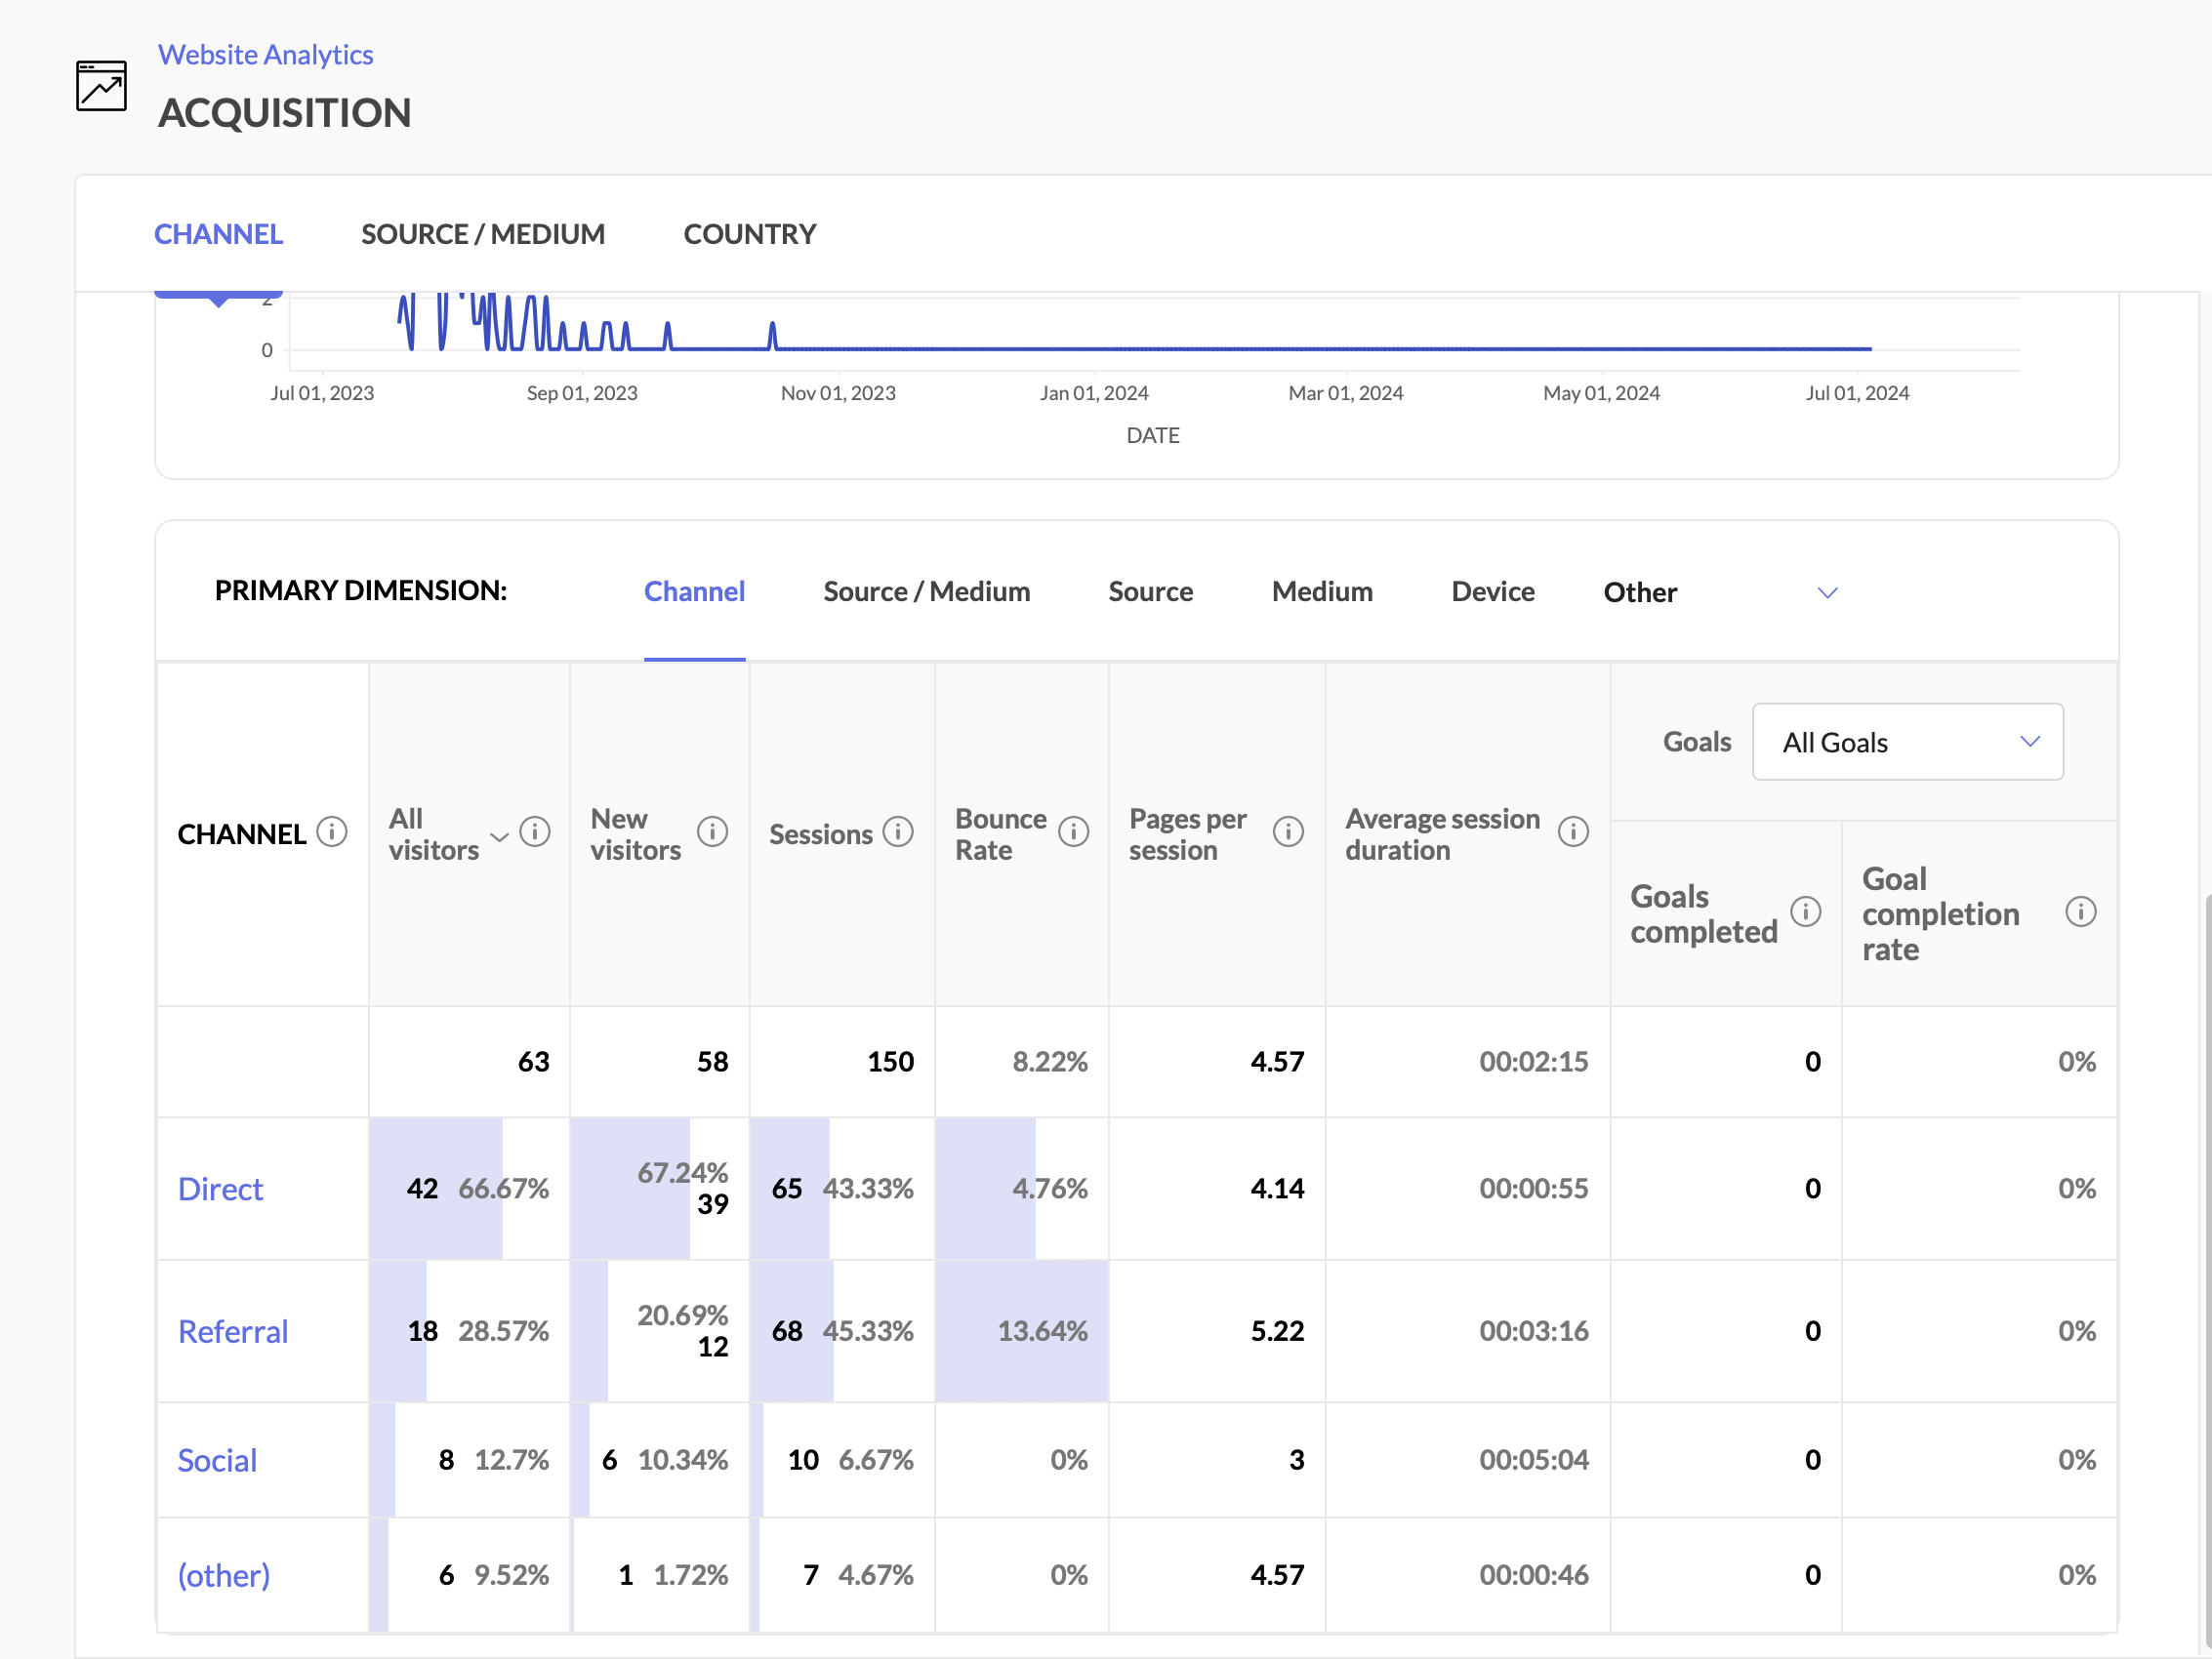This screenshot has height=1659, width=2212.
Task: Open the Referral channel link
Action: click(233, 1331)
